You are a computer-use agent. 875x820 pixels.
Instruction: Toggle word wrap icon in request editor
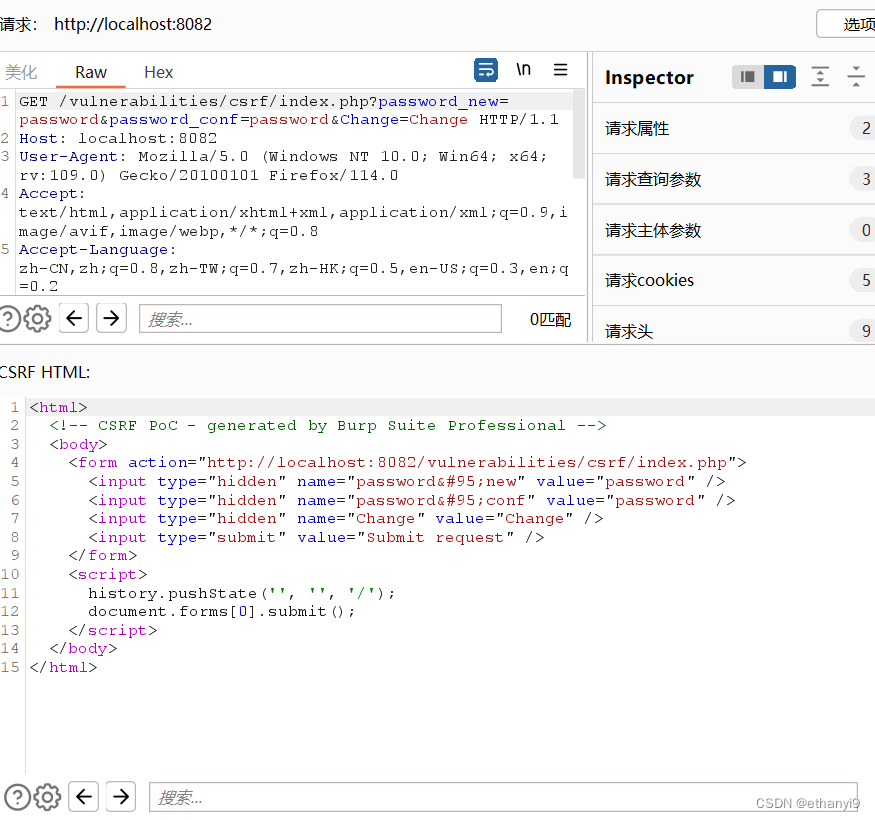(x=485, y=70)
